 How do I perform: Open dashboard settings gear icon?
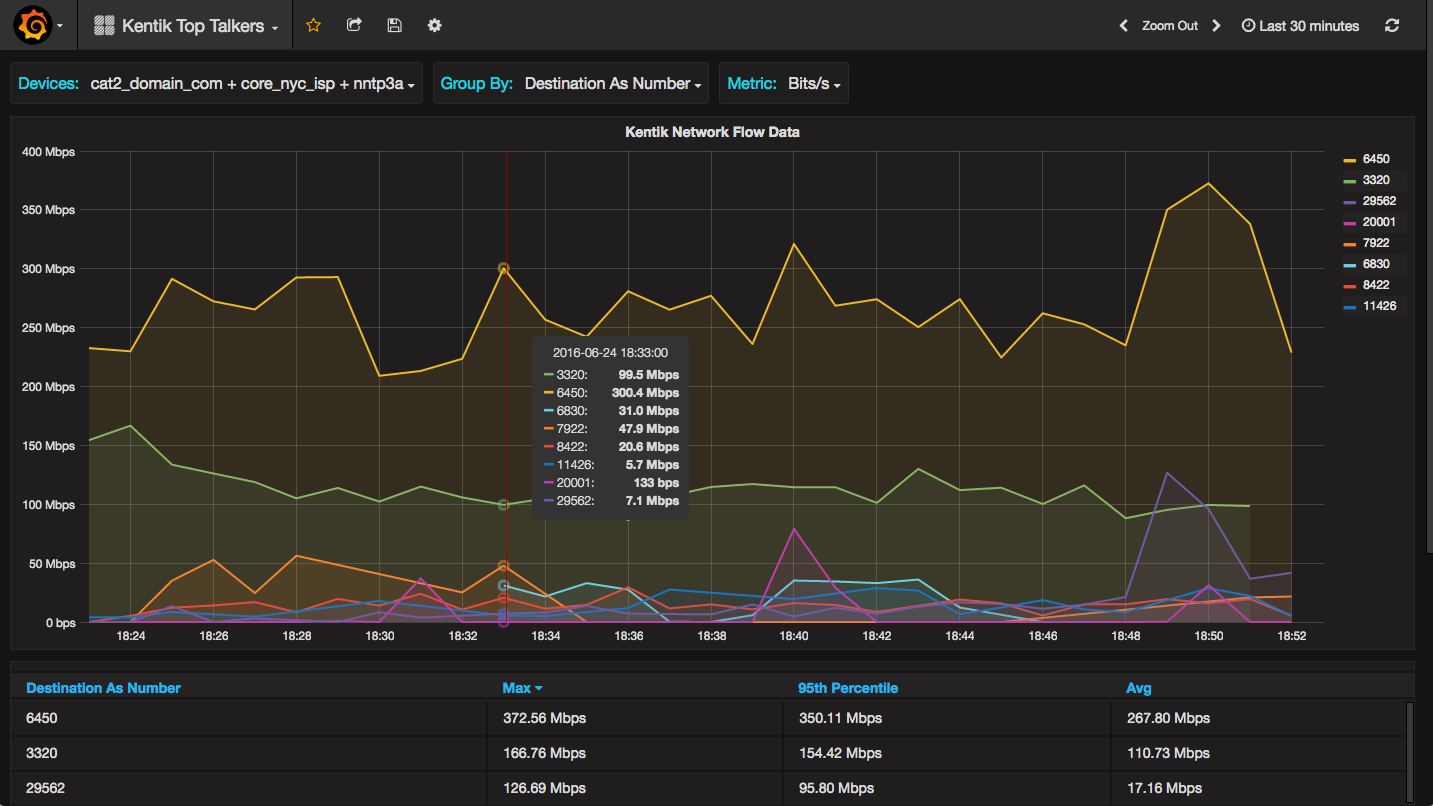click(434, 25)
